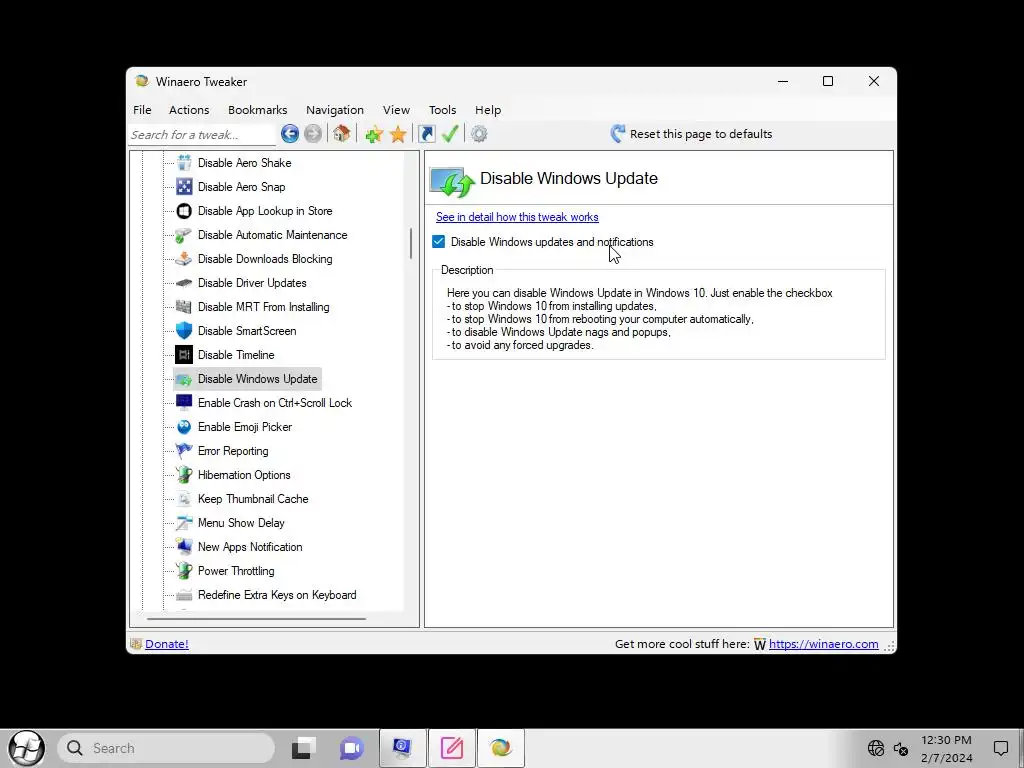Click the Disable App Lookup in Store icon

[x=184, y=211]
